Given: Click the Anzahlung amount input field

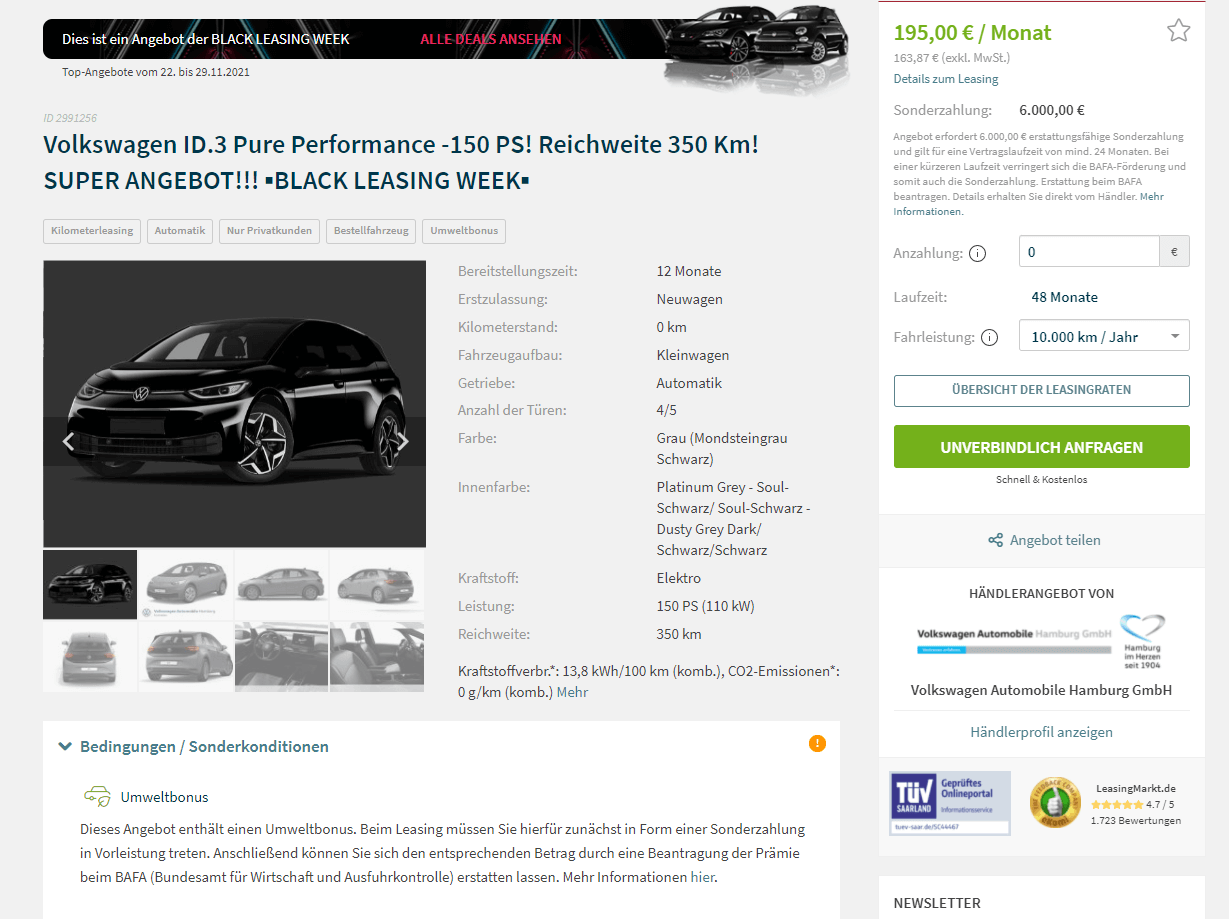Looking at the screenshot, I should (1089, 252).
